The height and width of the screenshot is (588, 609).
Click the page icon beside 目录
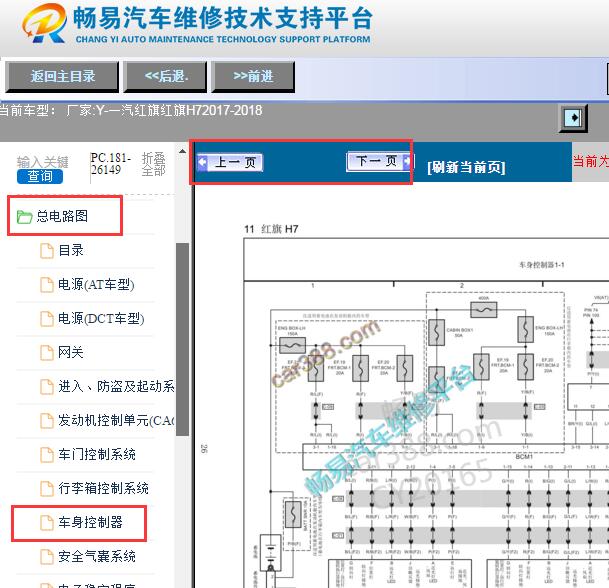[x=47, y=251]
